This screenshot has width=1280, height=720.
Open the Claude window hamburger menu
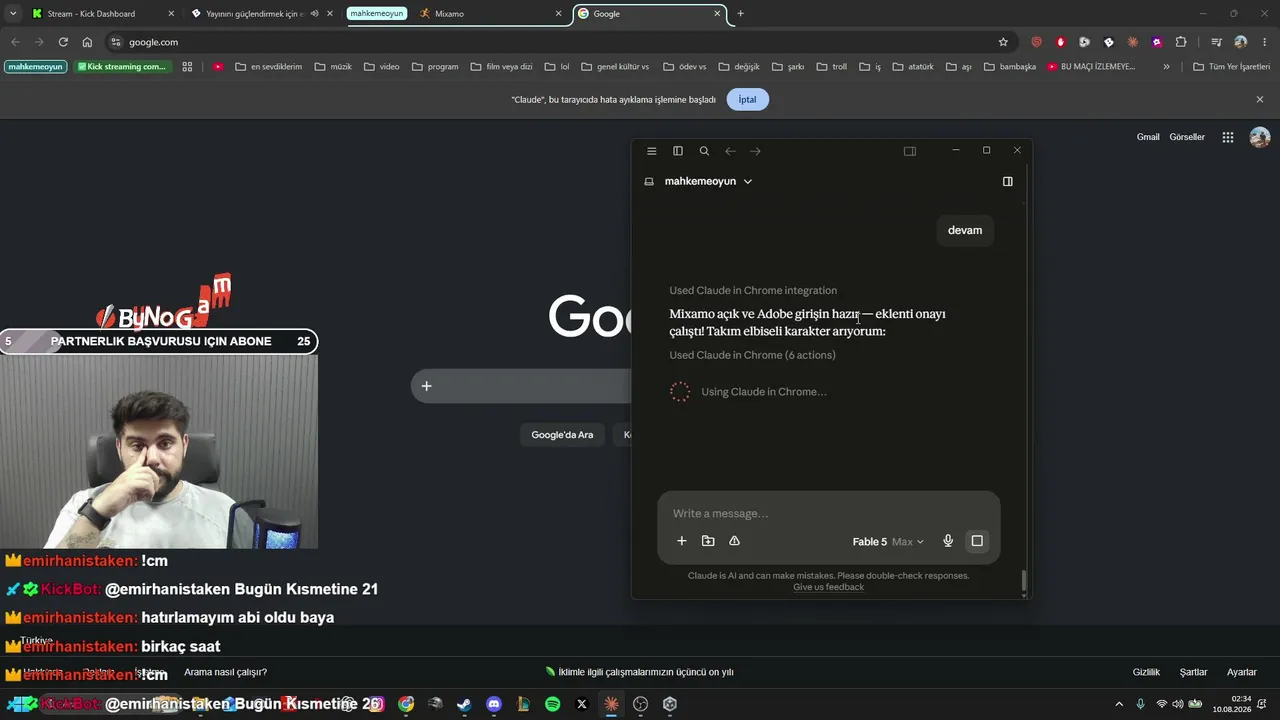(652, 151)
